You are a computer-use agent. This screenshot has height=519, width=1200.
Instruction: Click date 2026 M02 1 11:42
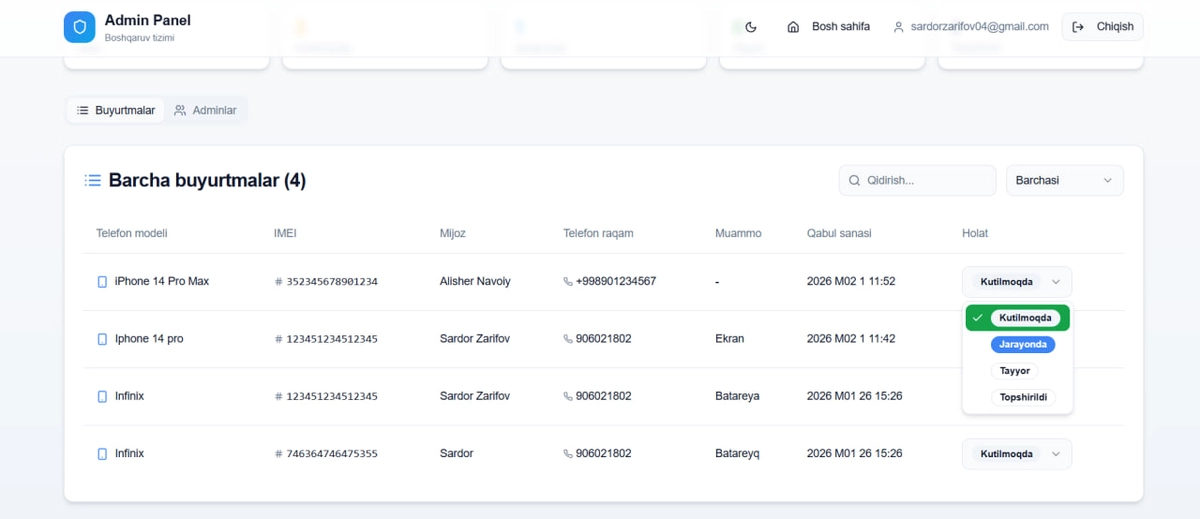coord(851,339)
